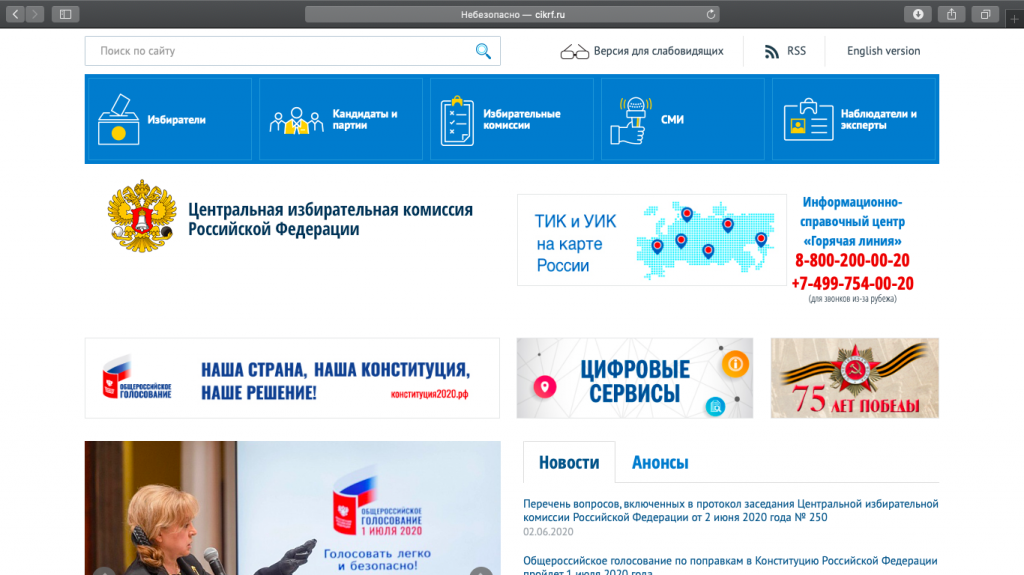This screenshot has width=1024, height=575.
Task: Click the people icon for Кандидаты и партии
Action: click(296, 120)
